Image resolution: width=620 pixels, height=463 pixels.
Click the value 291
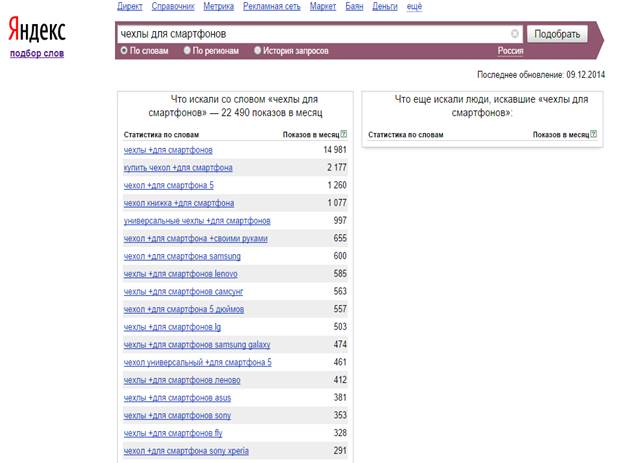[340, 450]
